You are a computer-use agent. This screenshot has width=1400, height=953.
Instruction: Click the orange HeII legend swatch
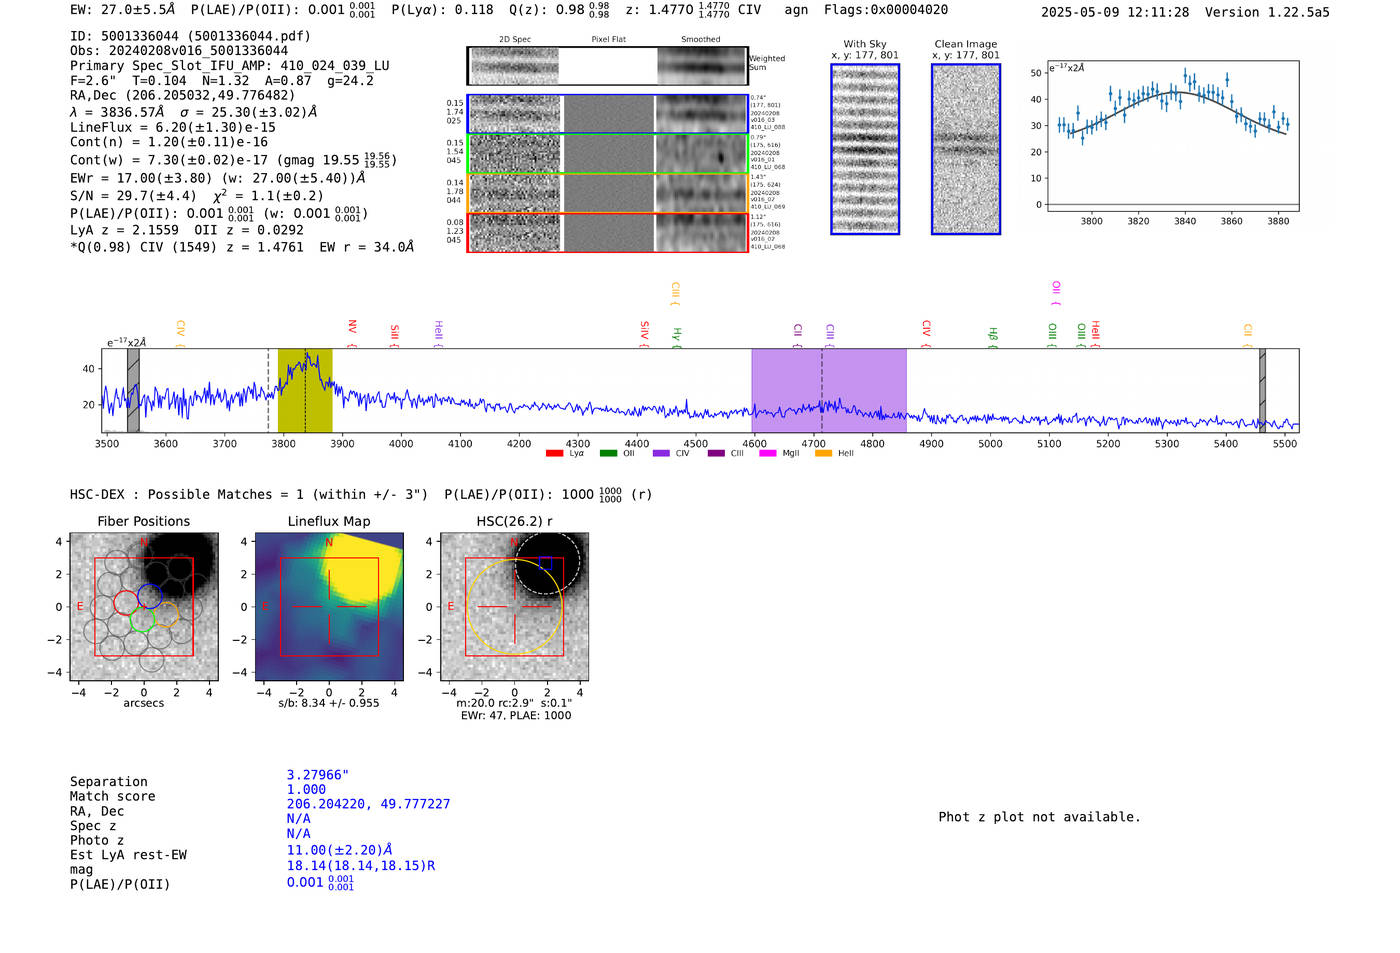823,453
